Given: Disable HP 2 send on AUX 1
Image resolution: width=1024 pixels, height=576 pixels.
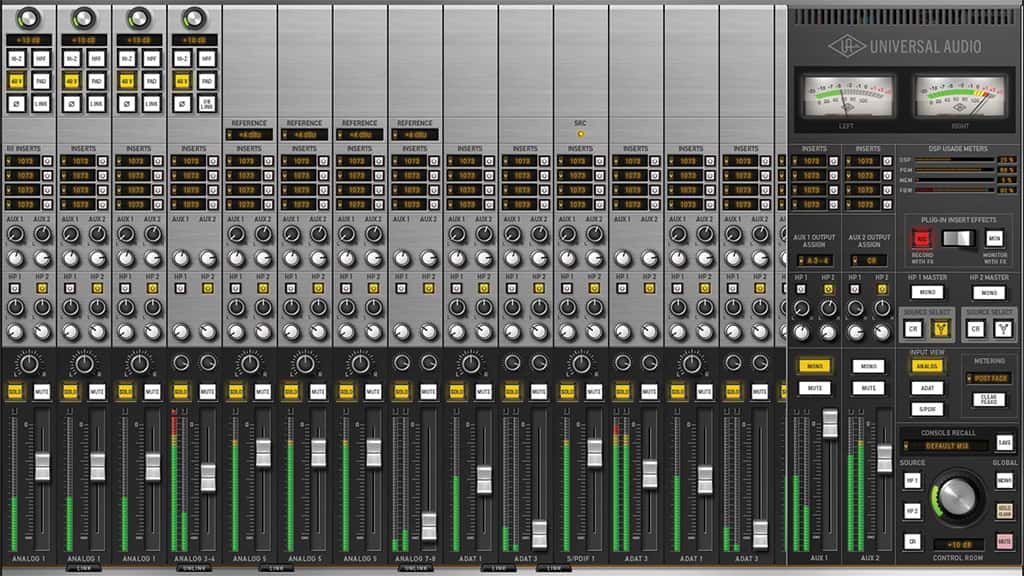Looking at the screenshot, I should [828, 289].
